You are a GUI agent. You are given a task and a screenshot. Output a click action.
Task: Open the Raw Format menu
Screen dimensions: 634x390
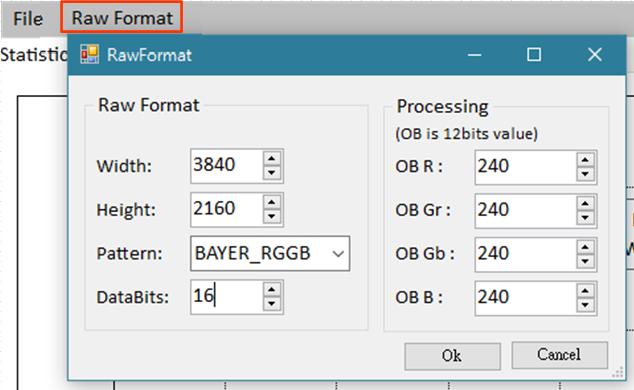(x=122, y=18)
